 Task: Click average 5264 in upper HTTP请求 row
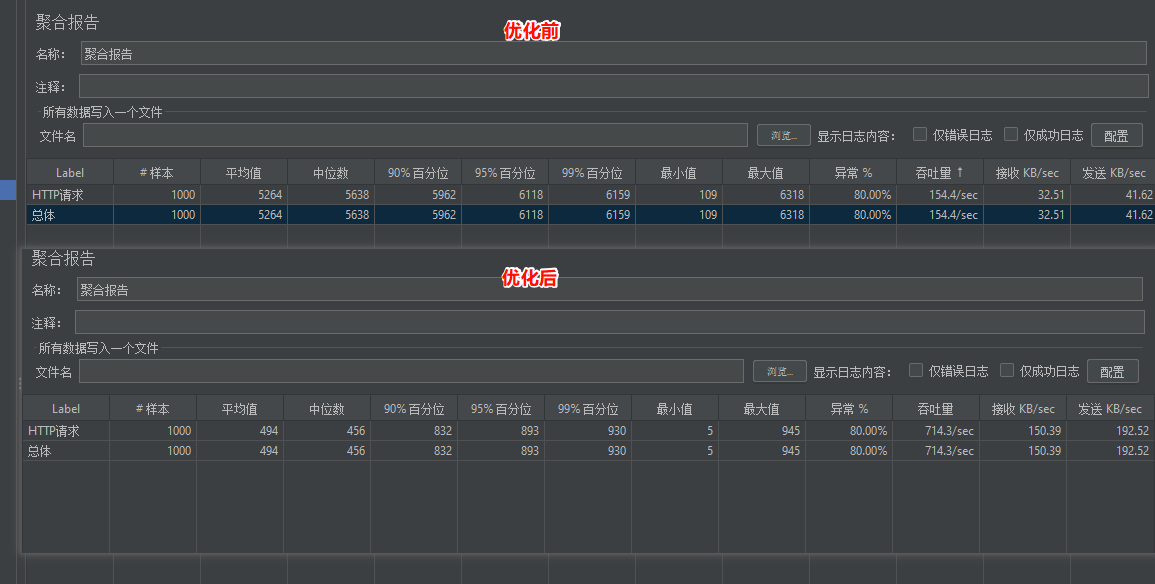pos(270,194)
